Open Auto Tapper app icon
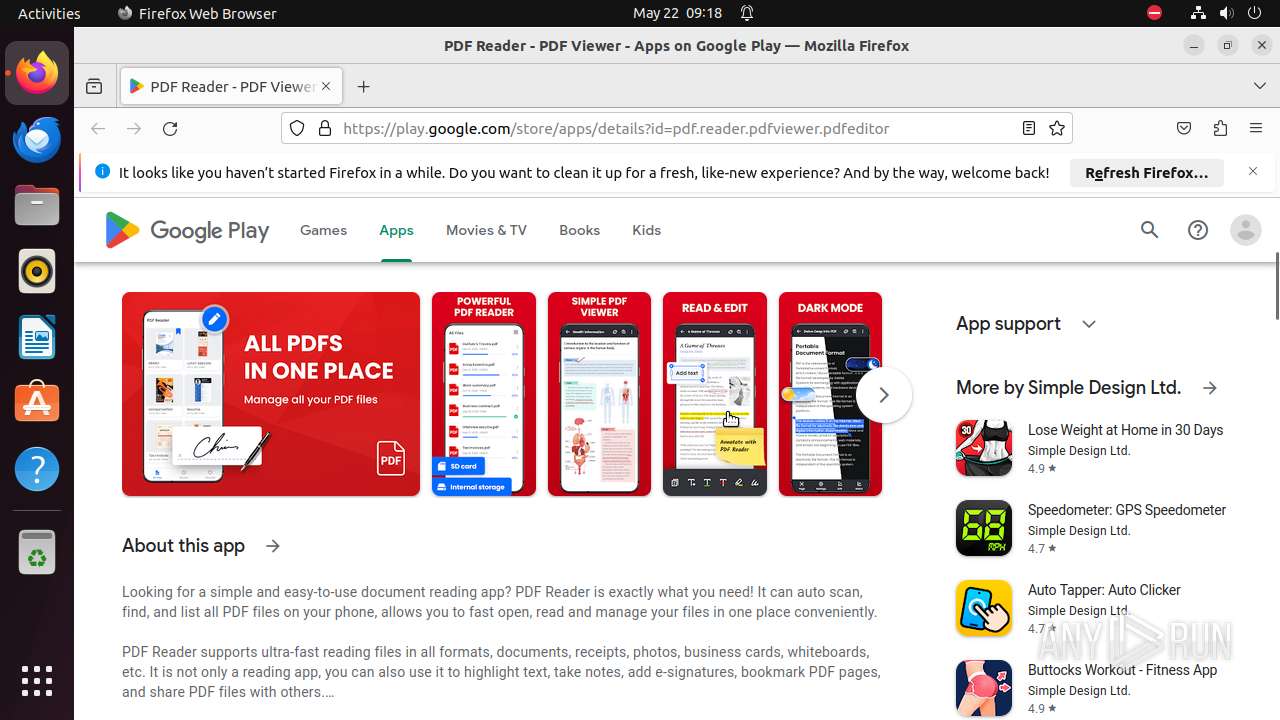The width and height of the screenshot is (1280, 720). tap(984, 608)
